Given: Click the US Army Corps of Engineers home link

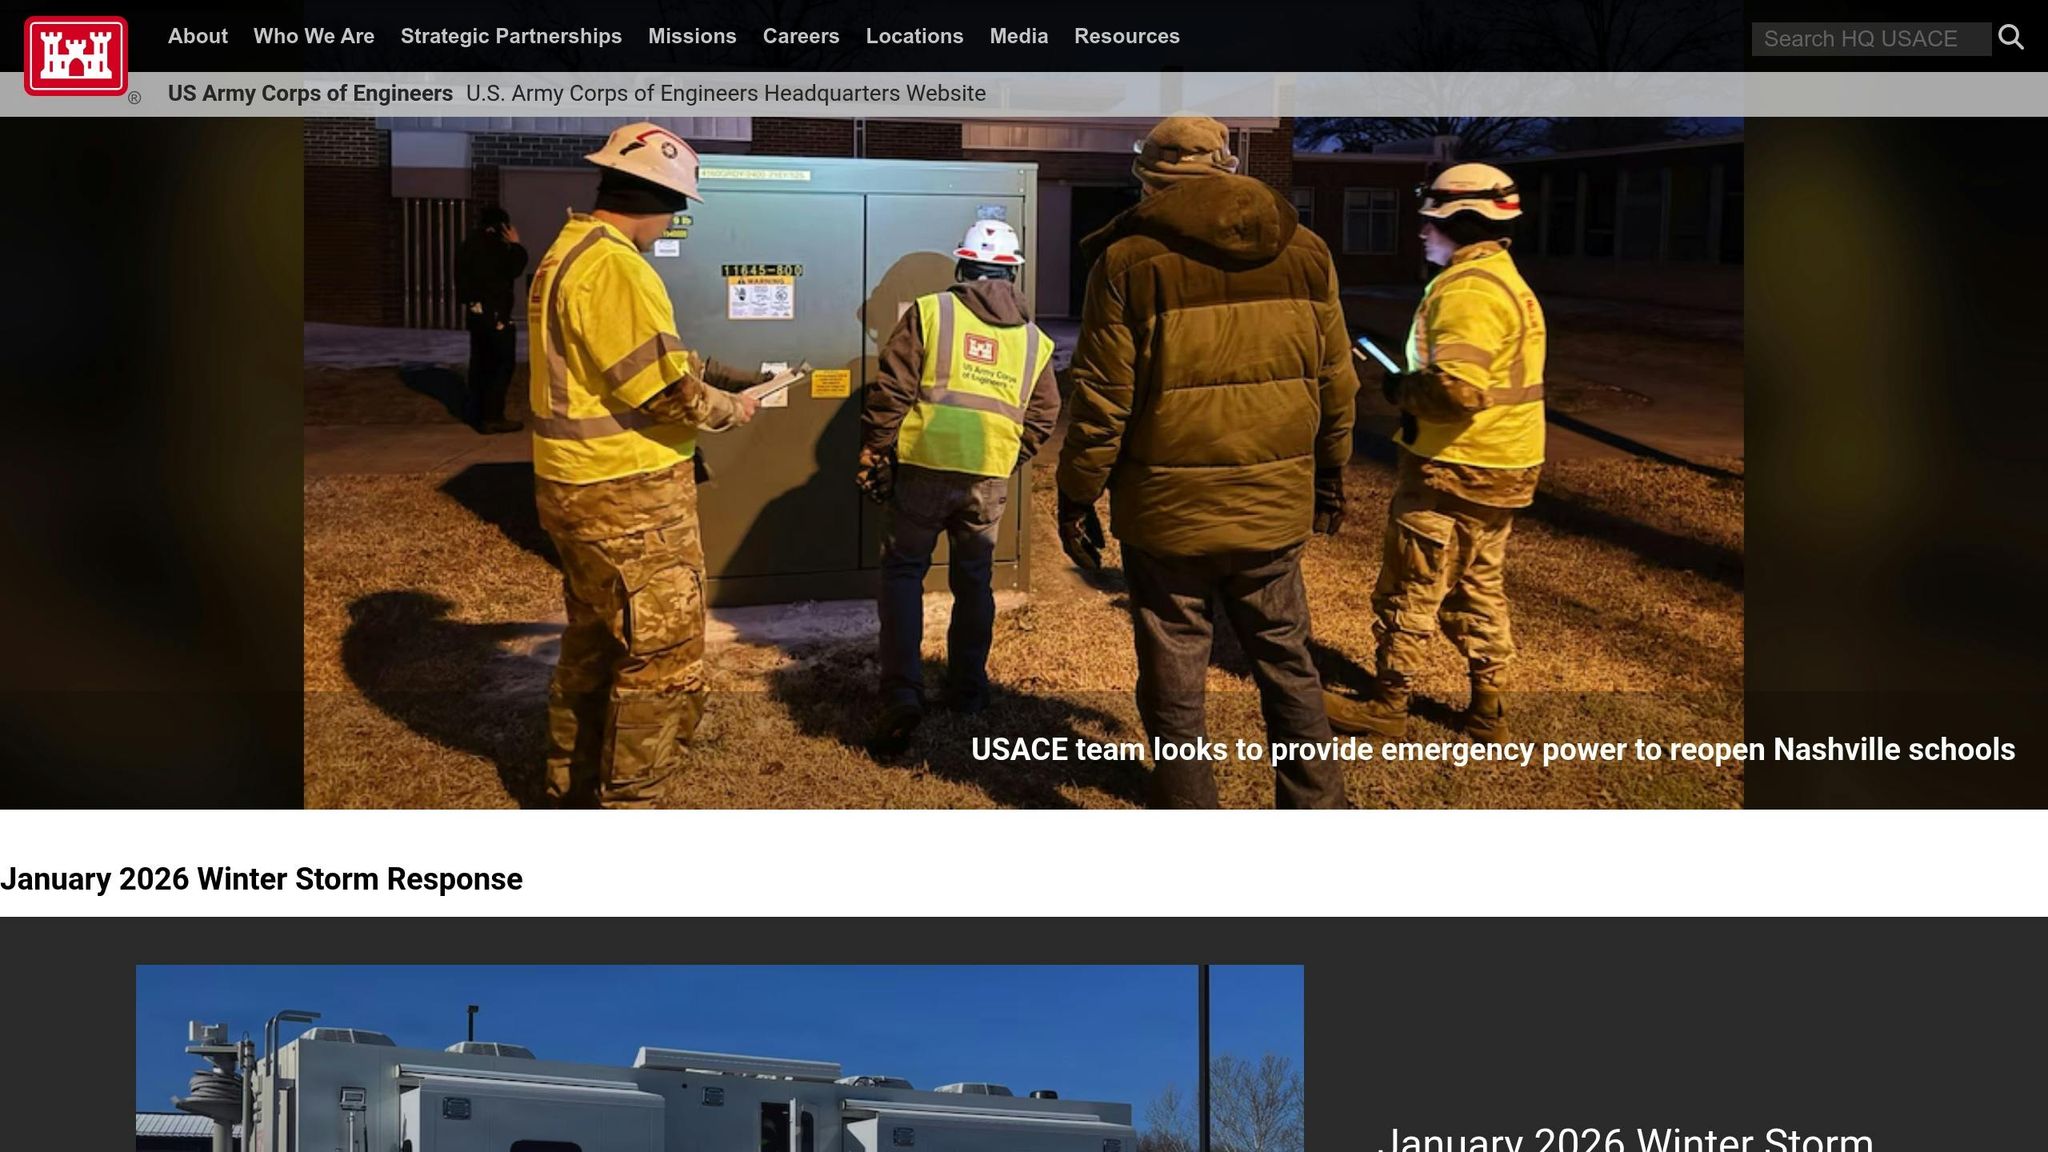Looking at the screenshot, I should click(x=310, y=93).
